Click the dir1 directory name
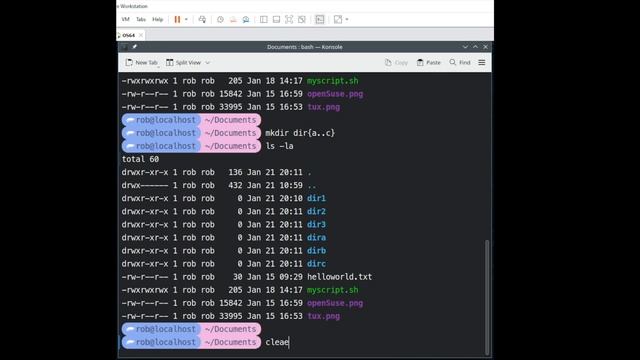Viewport: 640px width, 360px height. pos(316,198)
